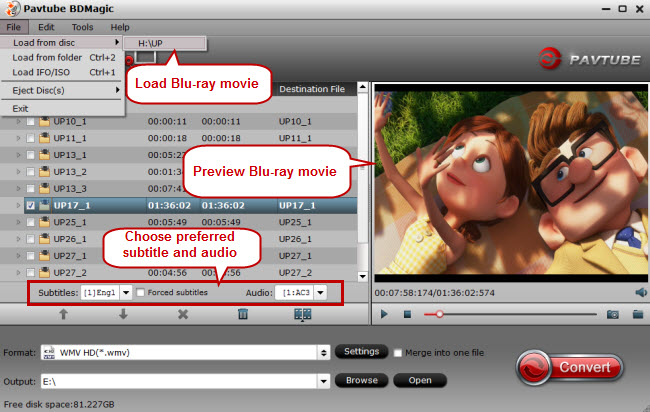Expand the UP11_1 row arrow
The height and width of the screenshot is (412, 650).
[18, 138]
